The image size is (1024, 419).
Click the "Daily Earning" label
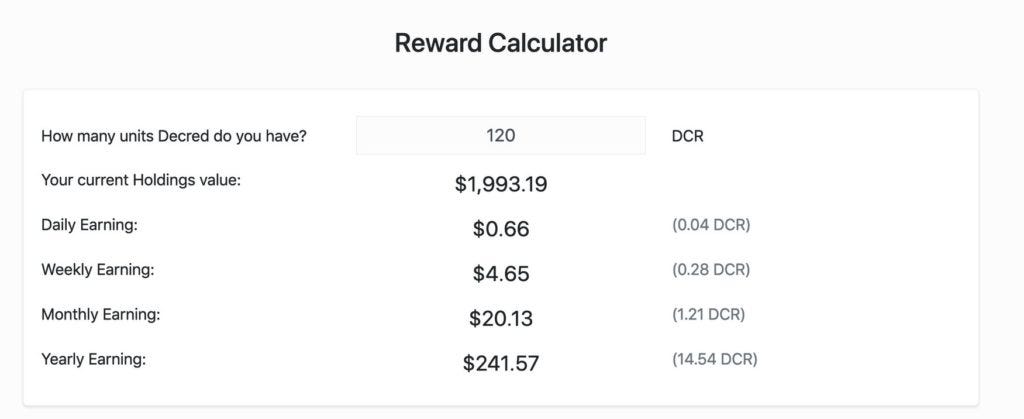point(89,225)
